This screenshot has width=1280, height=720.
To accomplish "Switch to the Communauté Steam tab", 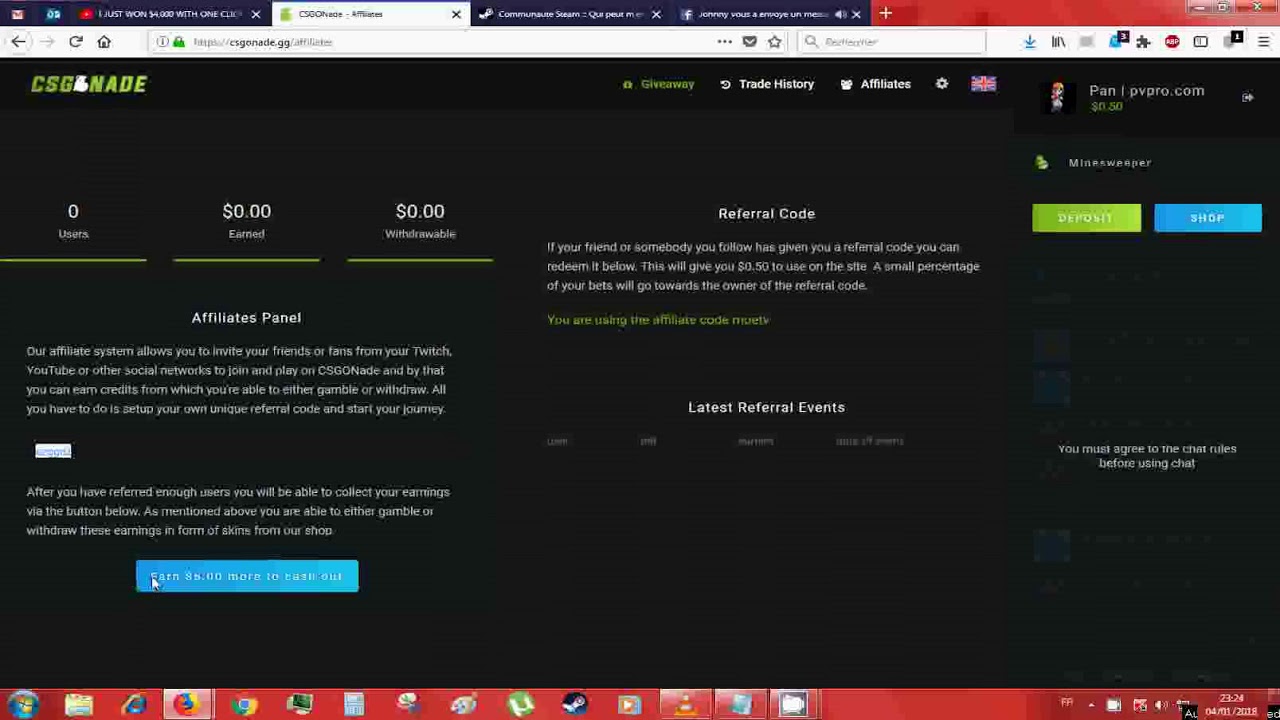I will pyautogui.click(x=570, y=14).
